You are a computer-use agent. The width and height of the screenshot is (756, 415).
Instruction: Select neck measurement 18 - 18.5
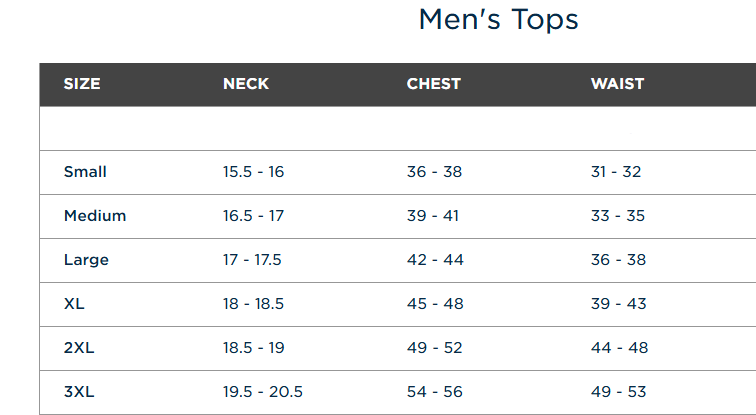(254, 304)
